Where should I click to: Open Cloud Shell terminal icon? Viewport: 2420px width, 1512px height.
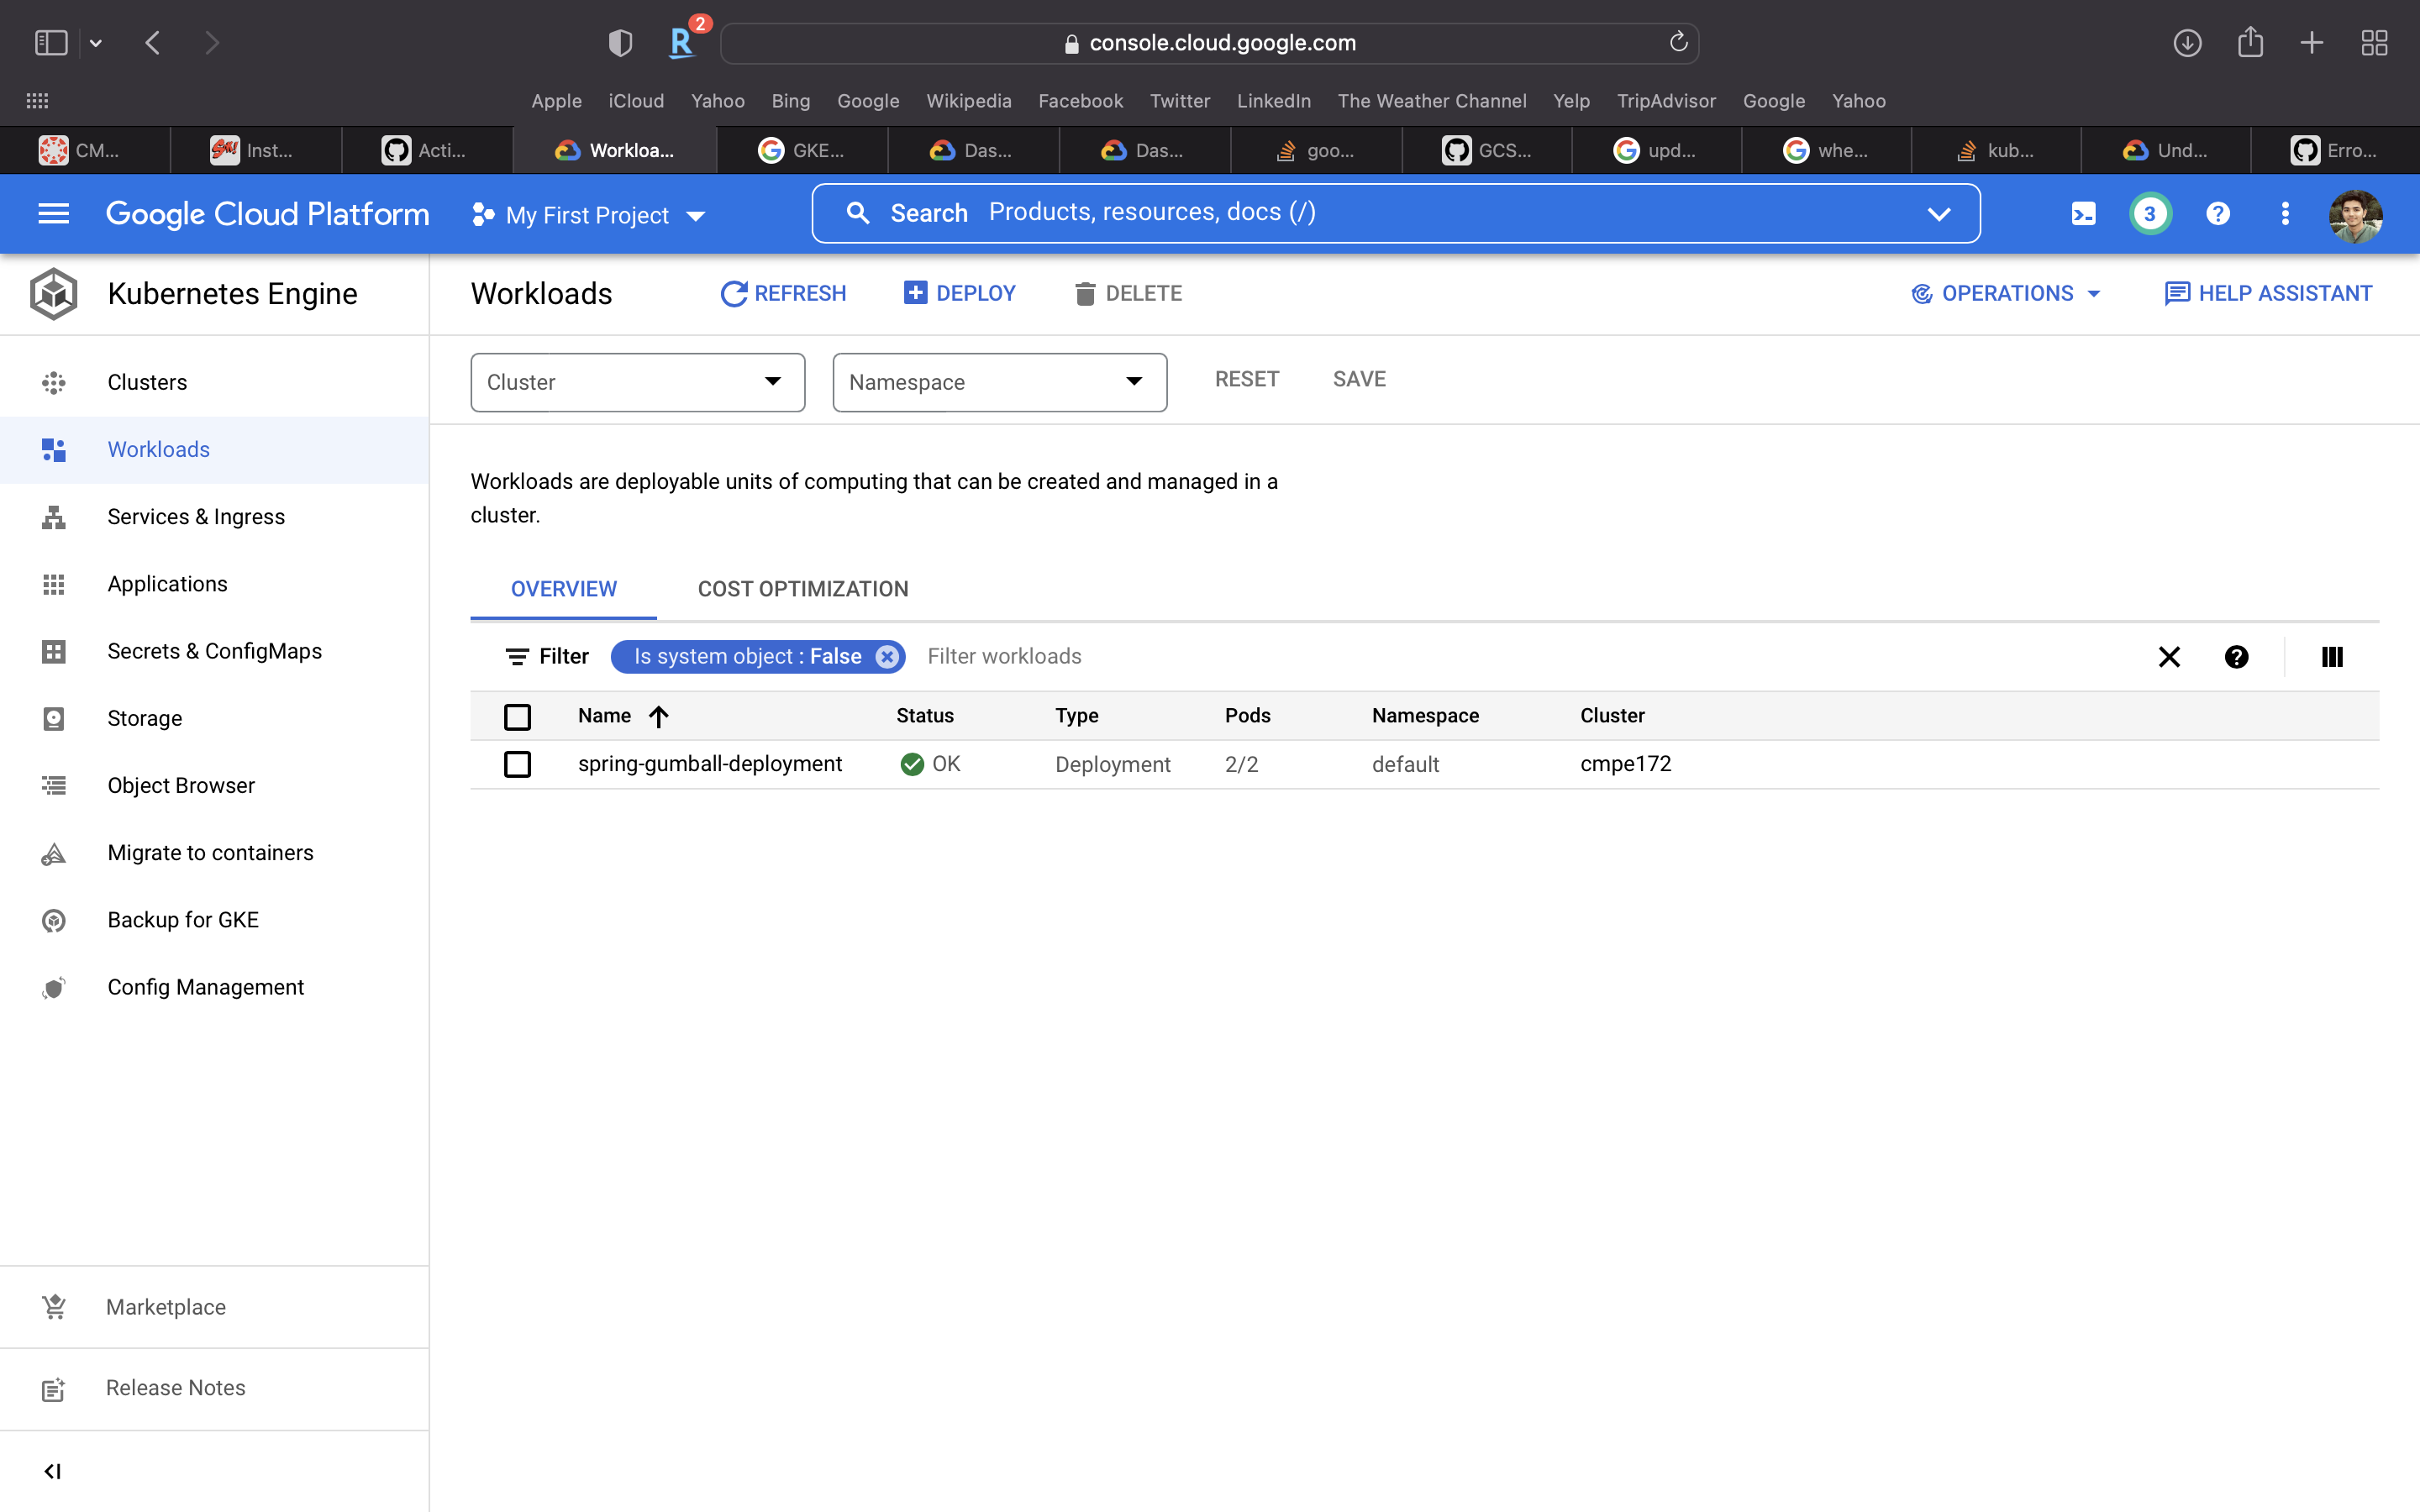pyautogui.click(x=2083, y=213)
